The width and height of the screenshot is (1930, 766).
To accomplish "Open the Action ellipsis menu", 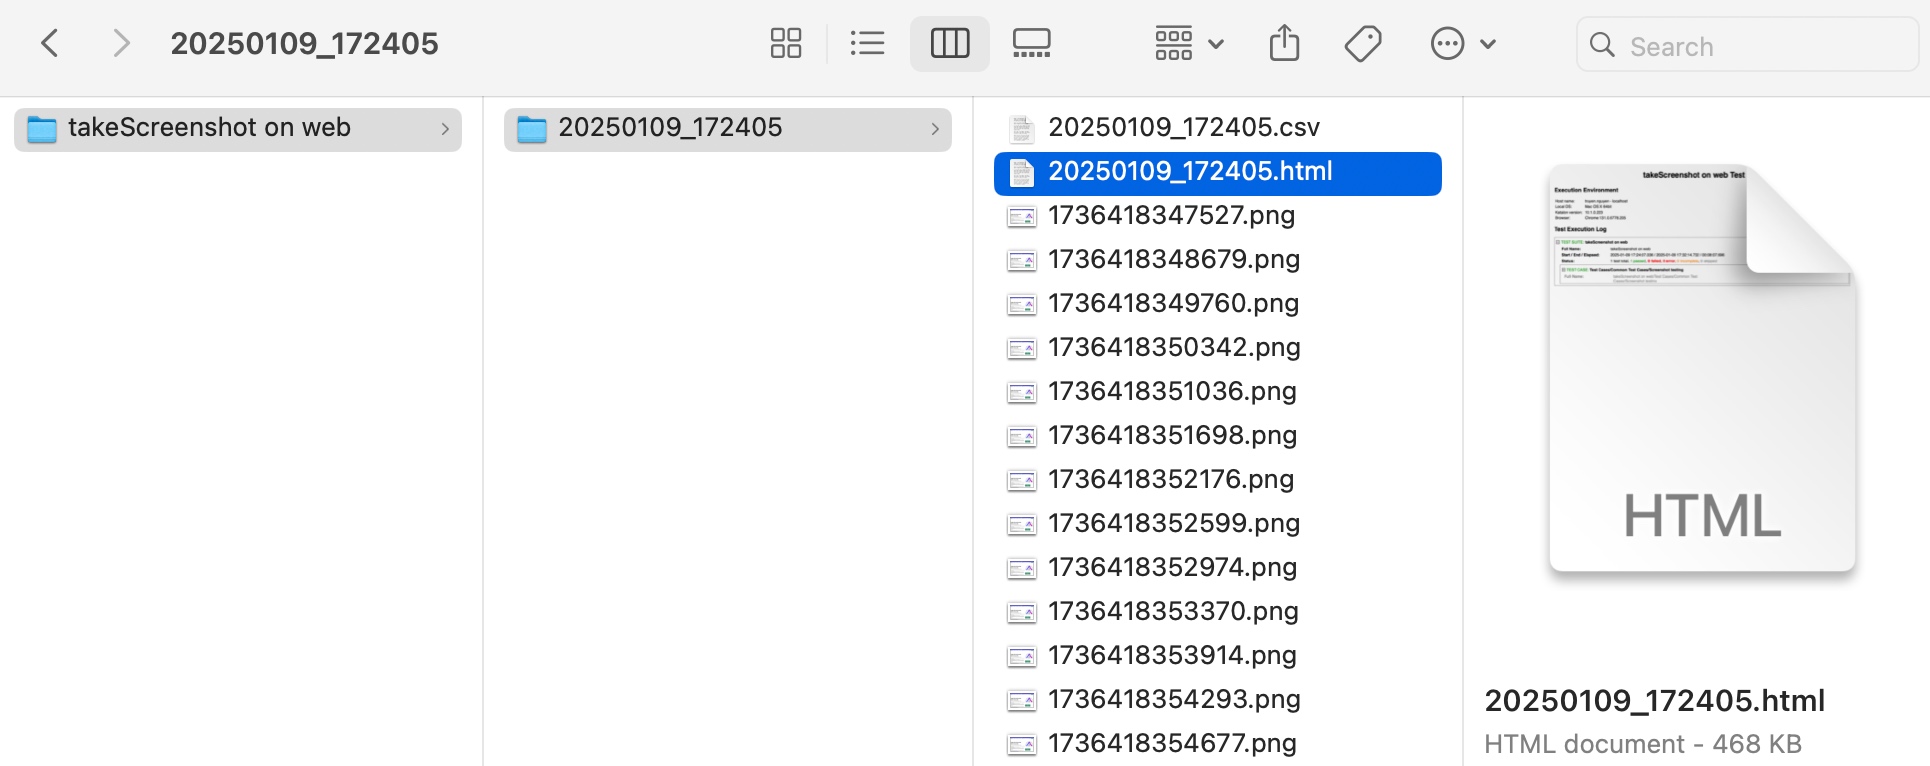I will 1463,43.
